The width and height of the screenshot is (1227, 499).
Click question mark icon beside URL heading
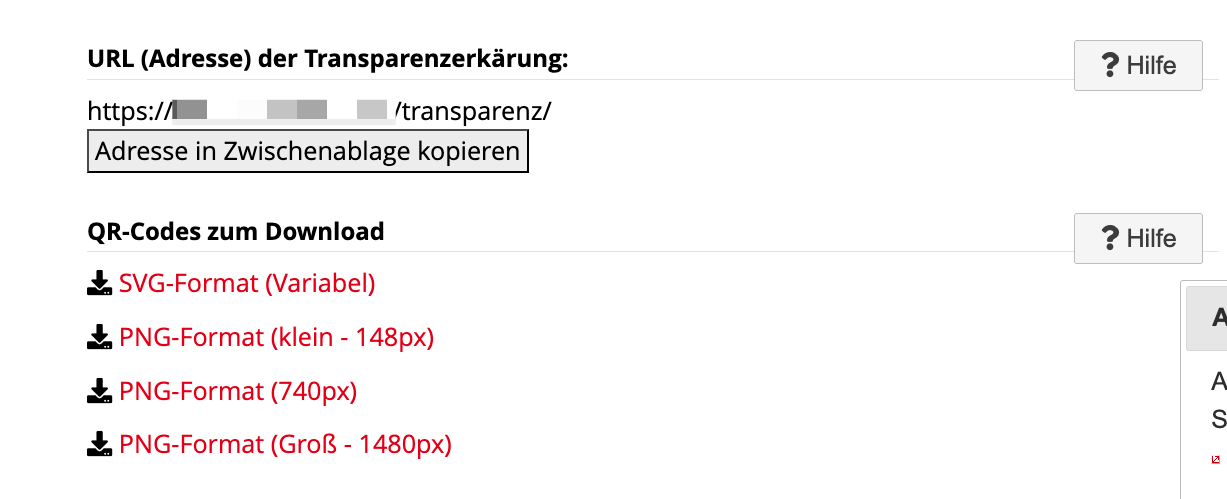click(x=1109, y=66)
